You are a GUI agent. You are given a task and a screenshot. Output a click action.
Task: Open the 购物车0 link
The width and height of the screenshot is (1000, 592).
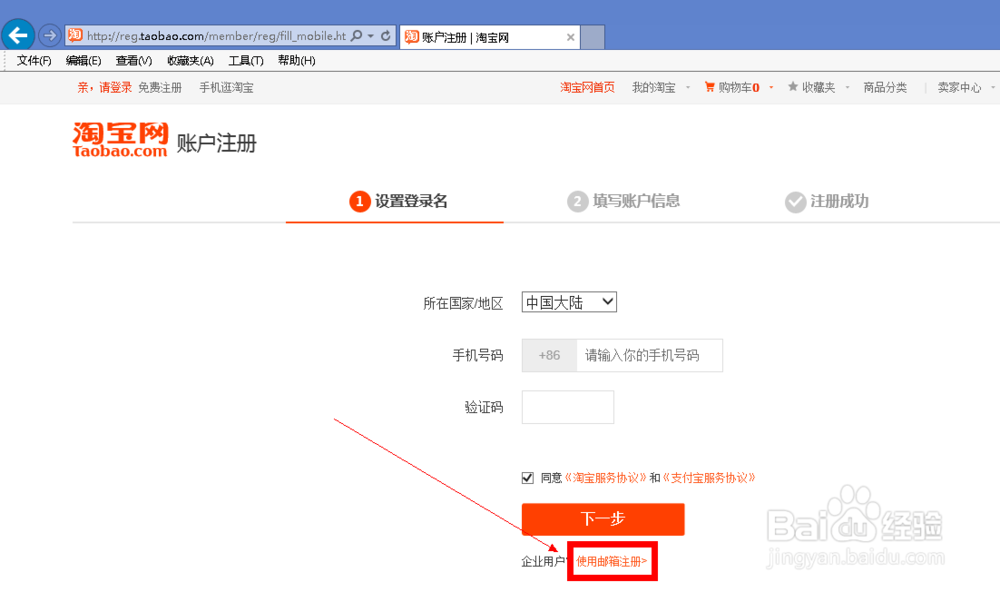739,87
